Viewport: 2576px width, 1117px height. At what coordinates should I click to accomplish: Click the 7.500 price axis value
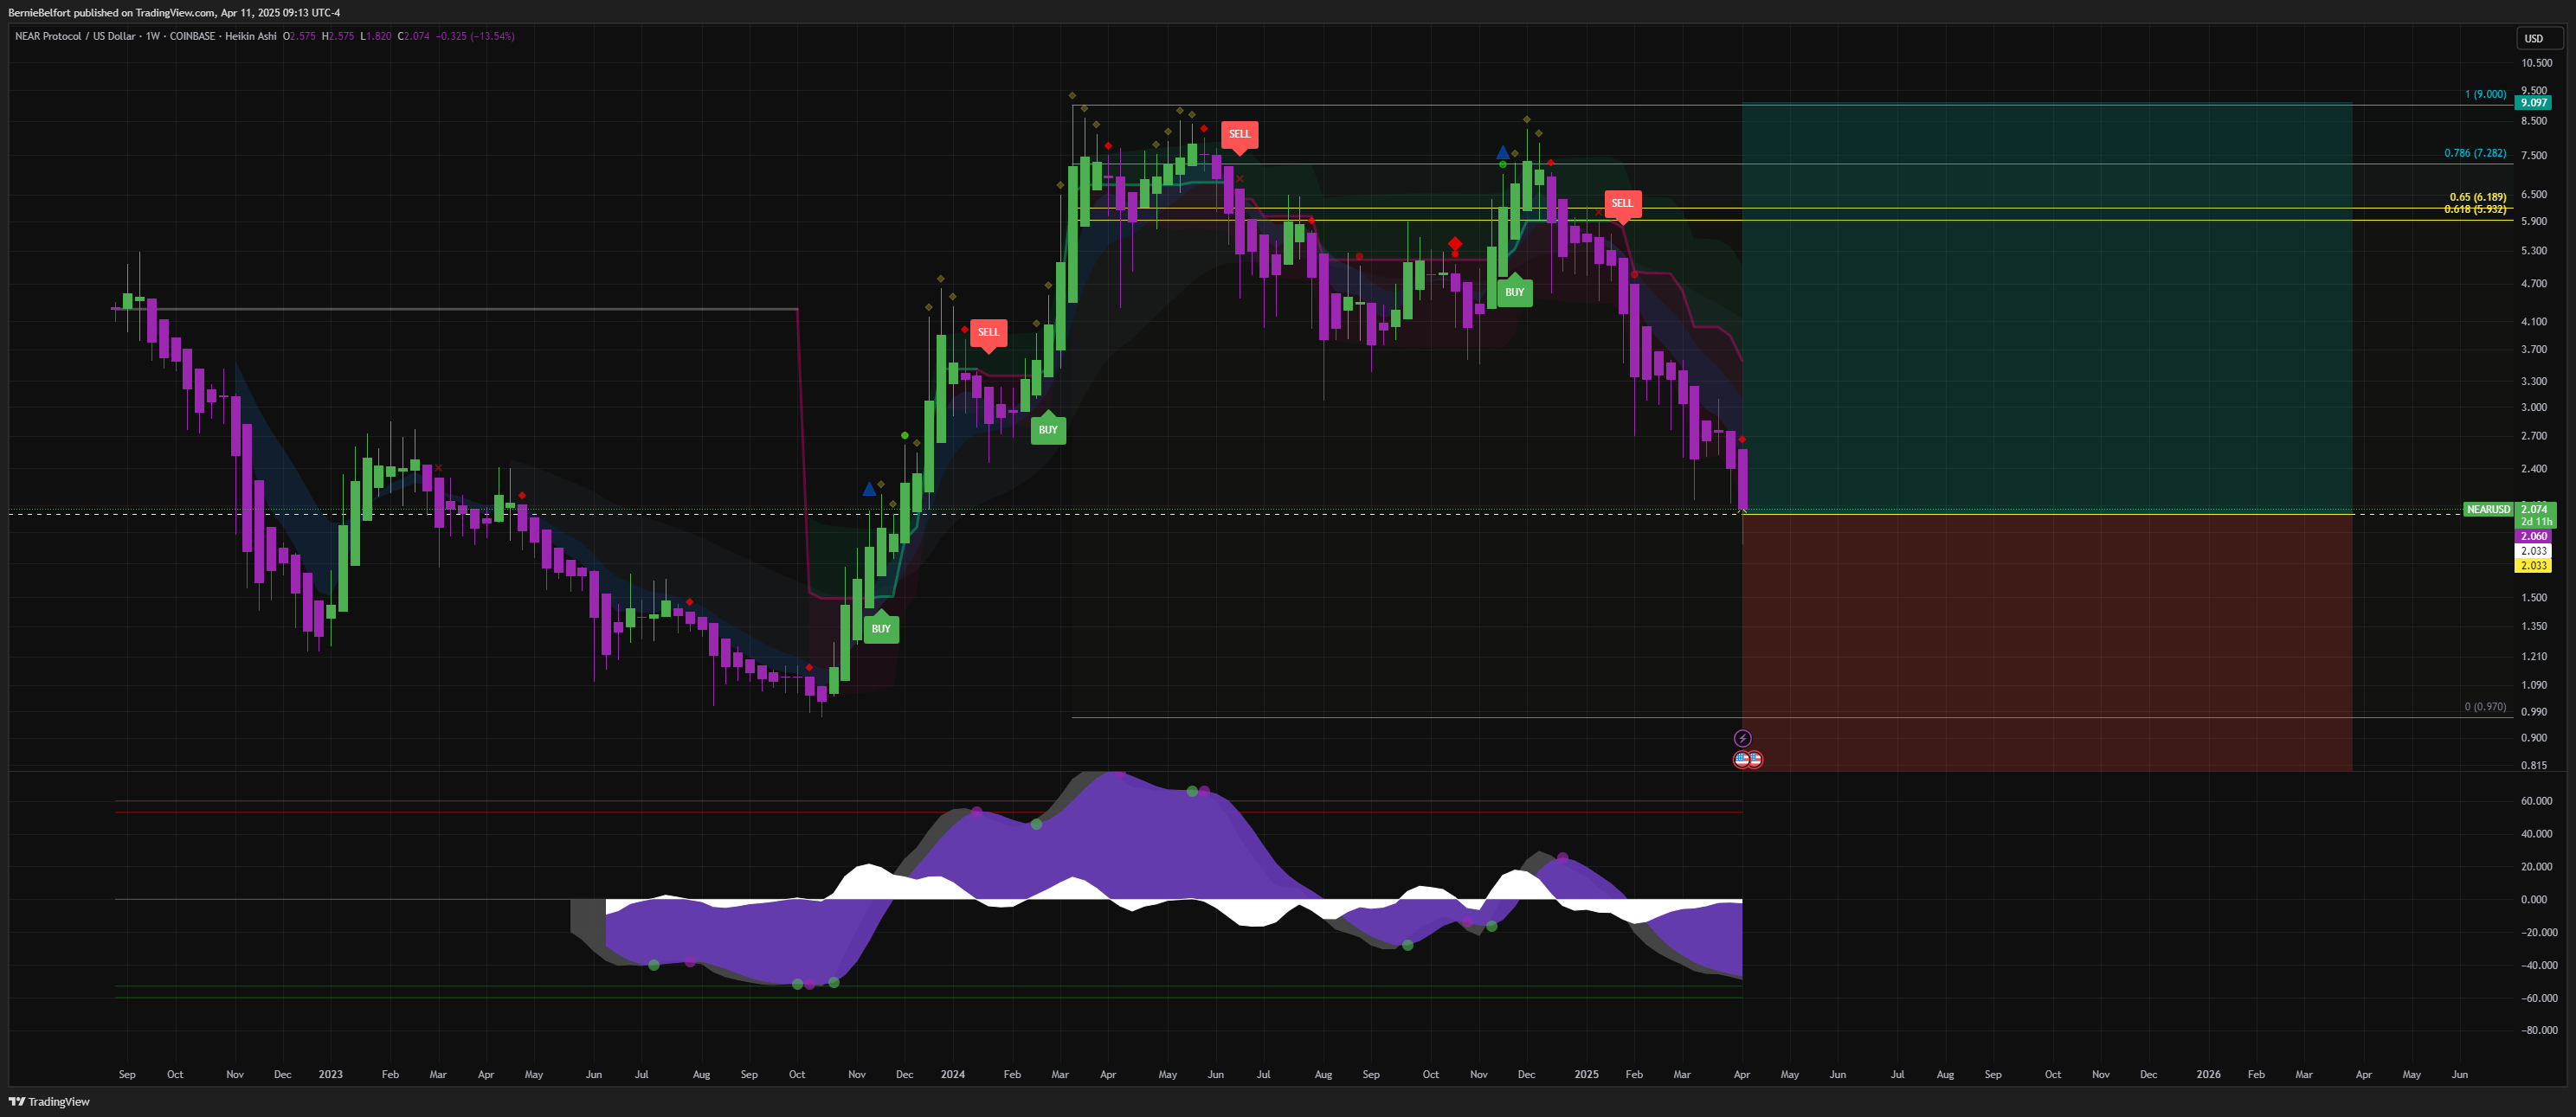[x=2534, y=156]
